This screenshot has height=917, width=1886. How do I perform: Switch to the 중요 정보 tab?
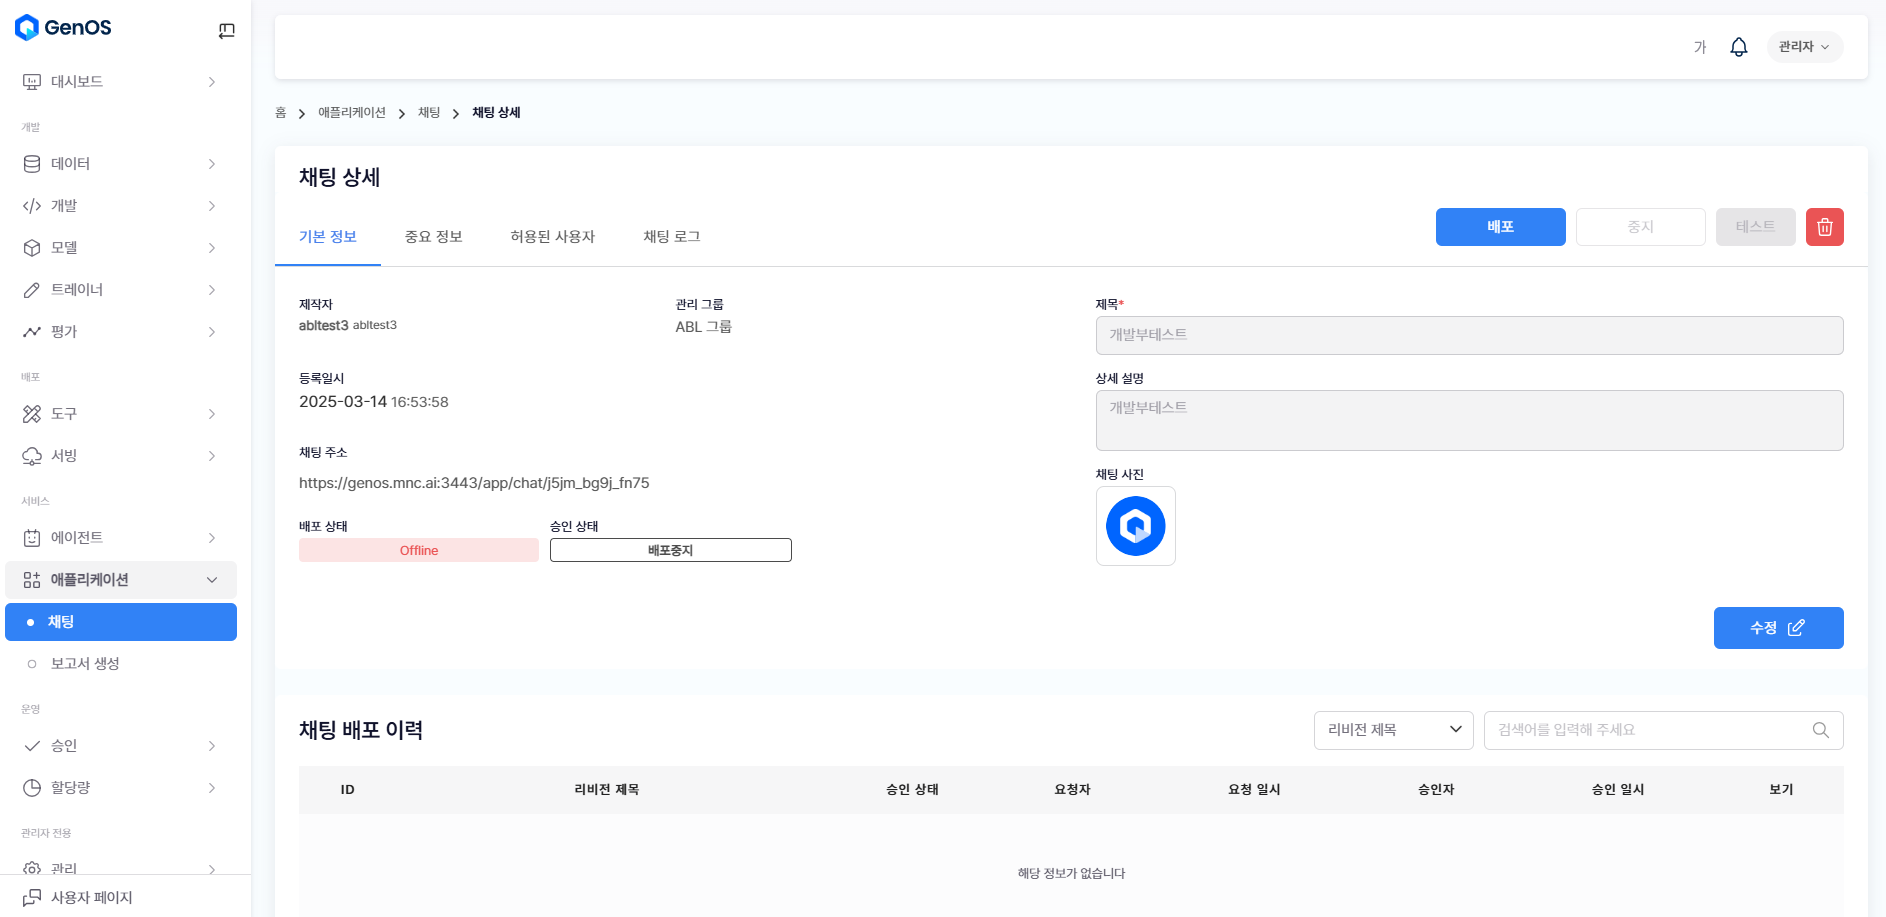[433, 237]
